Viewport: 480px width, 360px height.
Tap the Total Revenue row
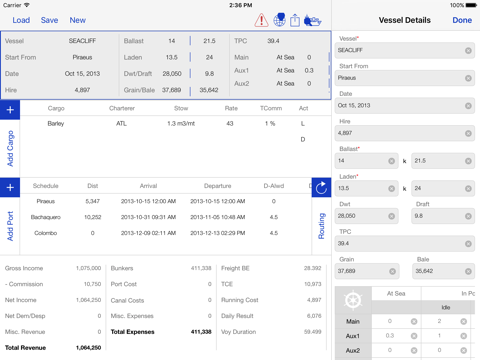point(53,348)
